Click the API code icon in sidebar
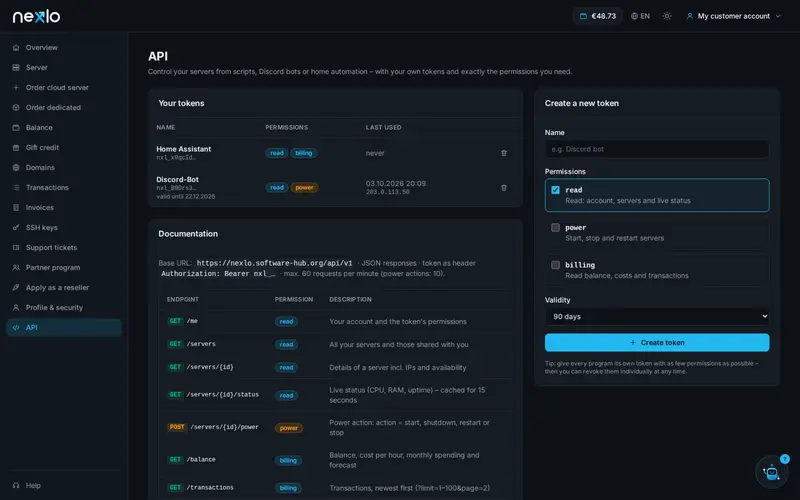 16,328
